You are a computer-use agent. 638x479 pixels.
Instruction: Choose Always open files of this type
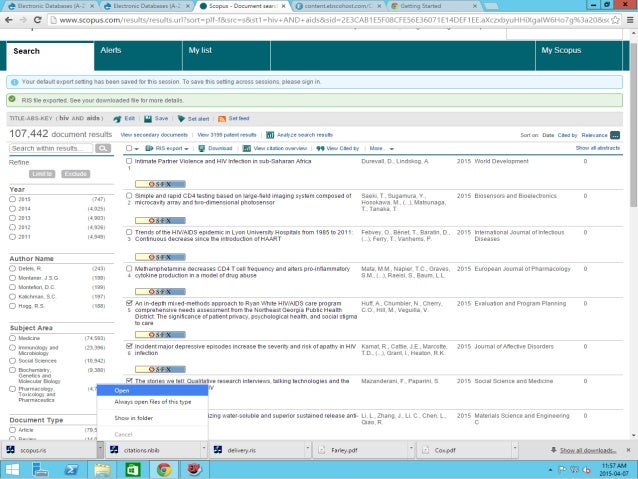[x=153, y=402]
